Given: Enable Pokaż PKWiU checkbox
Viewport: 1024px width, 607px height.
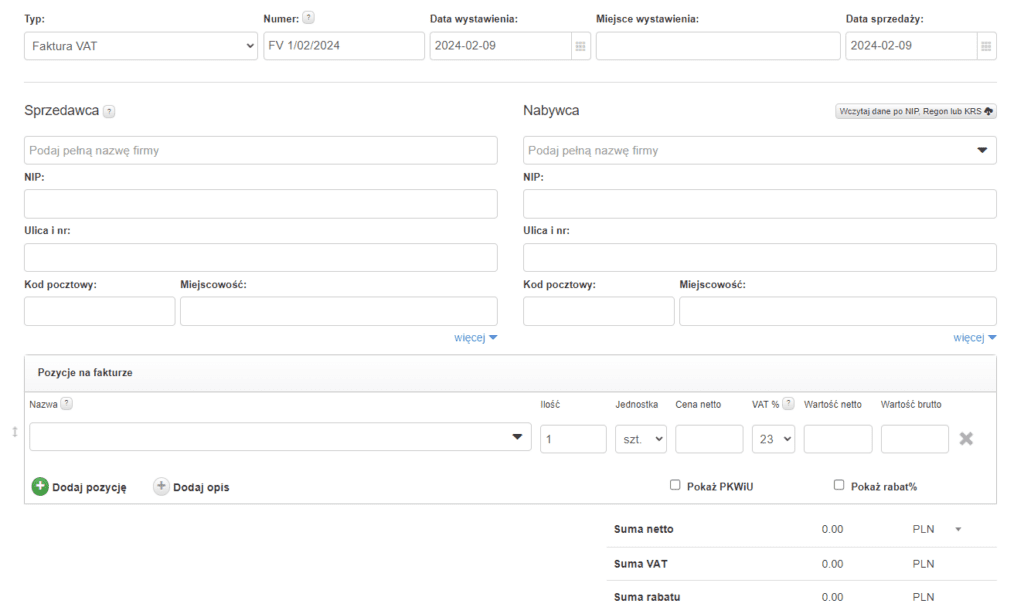Looking at the screenshot, I should (x=676, y=485).
